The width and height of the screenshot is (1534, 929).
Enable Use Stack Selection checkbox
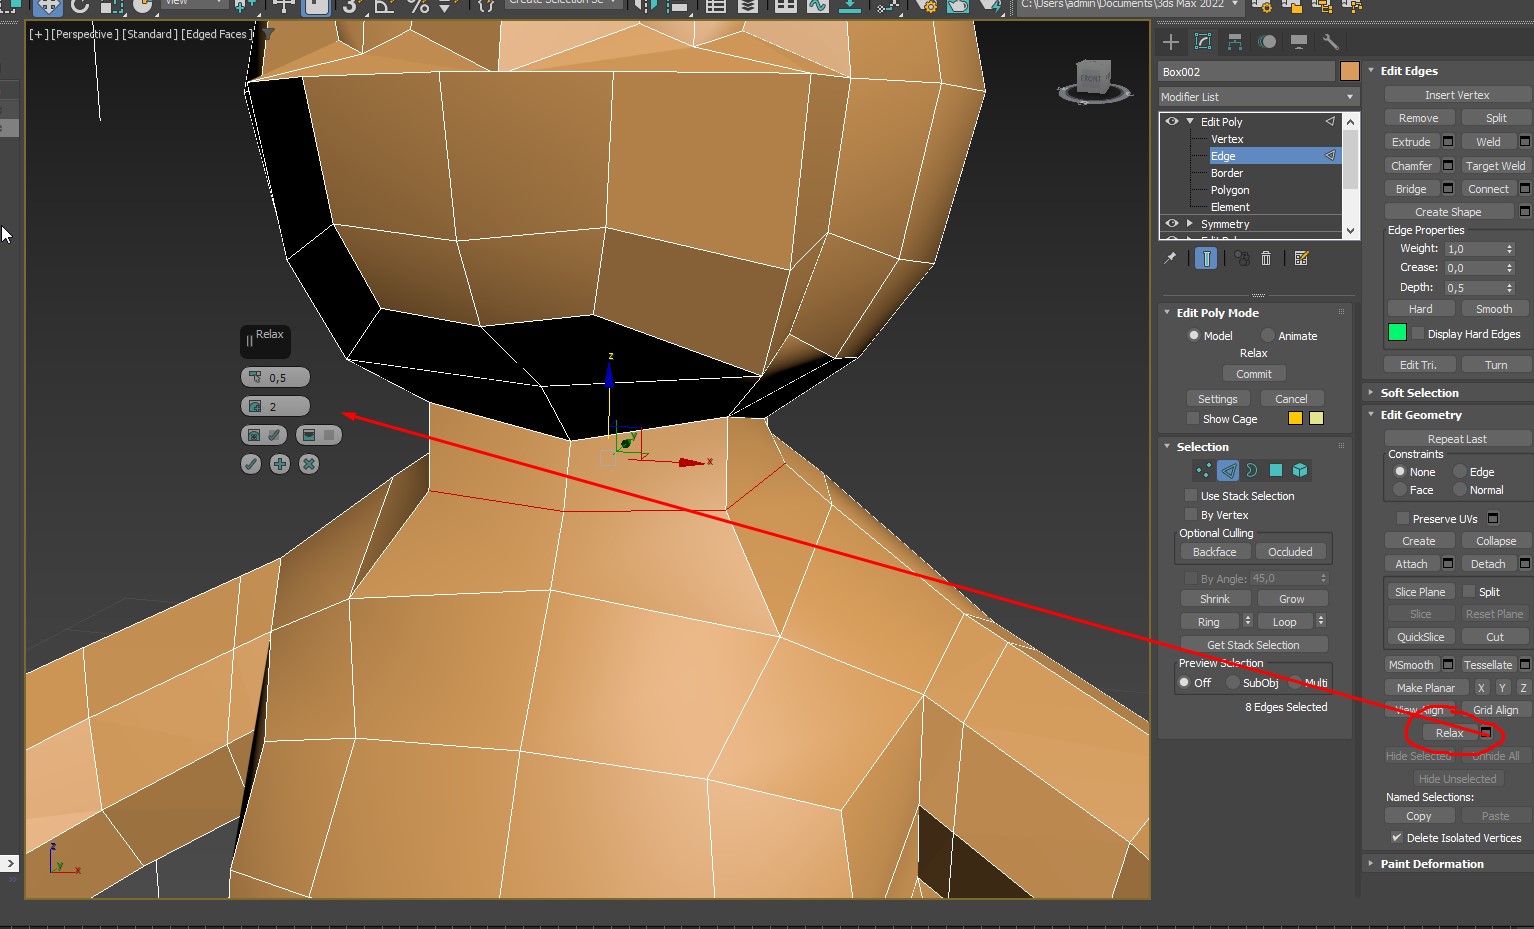pyautogui.click(x=1191, y=496)
